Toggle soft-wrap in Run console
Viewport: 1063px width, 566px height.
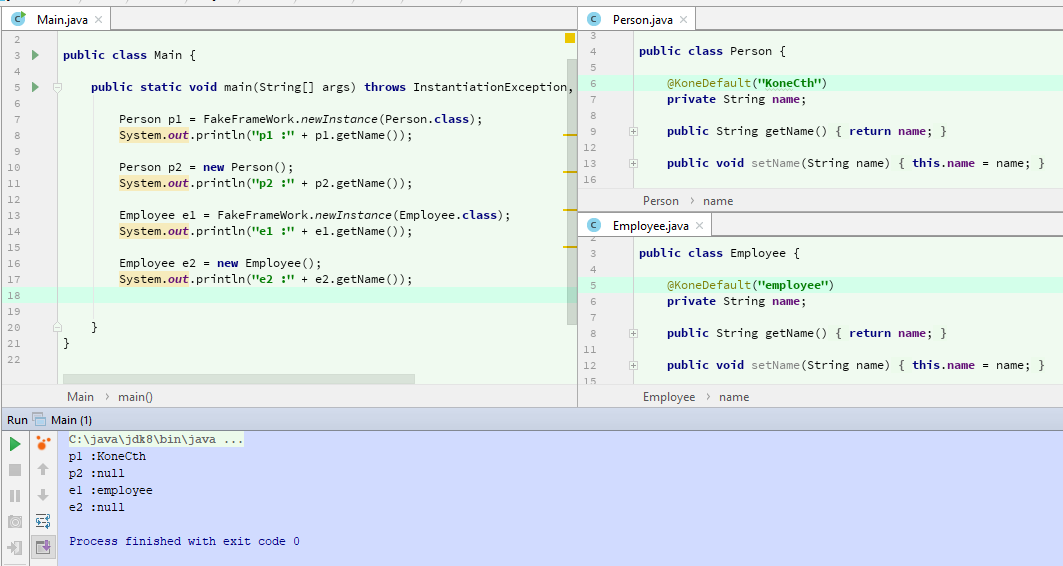point(43,521)
